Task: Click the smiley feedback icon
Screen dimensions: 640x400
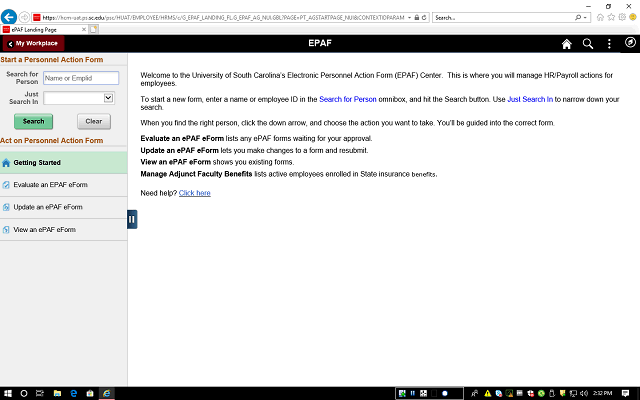Action: [x=633, y=17]
